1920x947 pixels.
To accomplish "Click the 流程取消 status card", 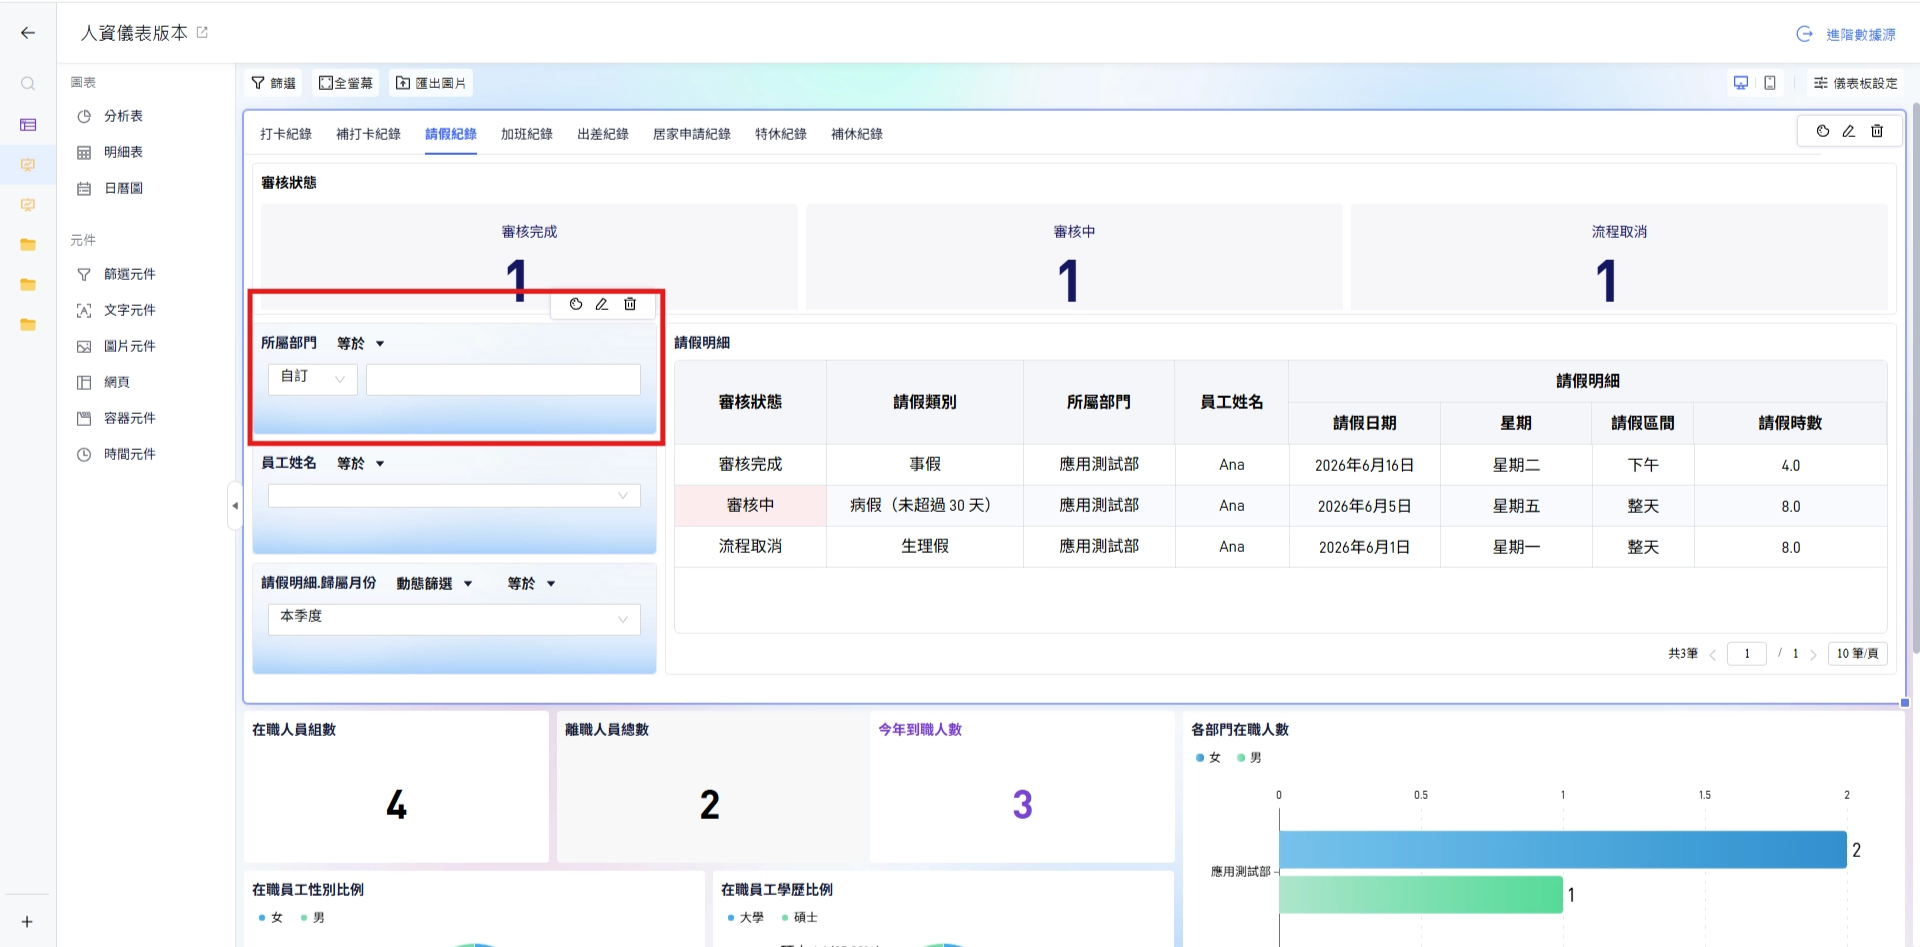I will pos(1619,257).
